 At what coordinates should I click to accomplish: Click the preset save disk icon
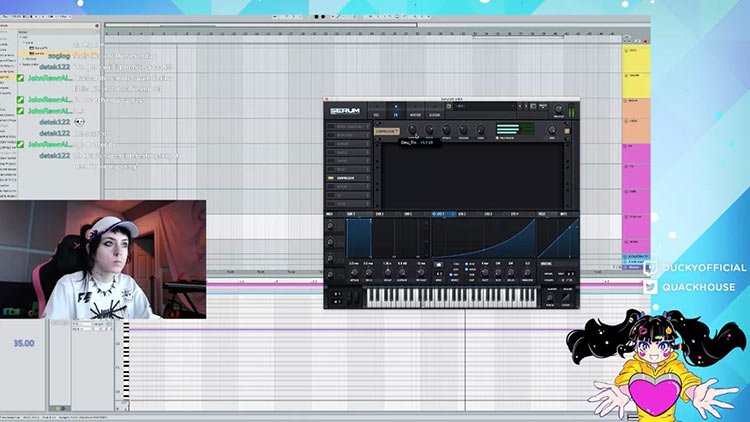(x=449, y=106)
